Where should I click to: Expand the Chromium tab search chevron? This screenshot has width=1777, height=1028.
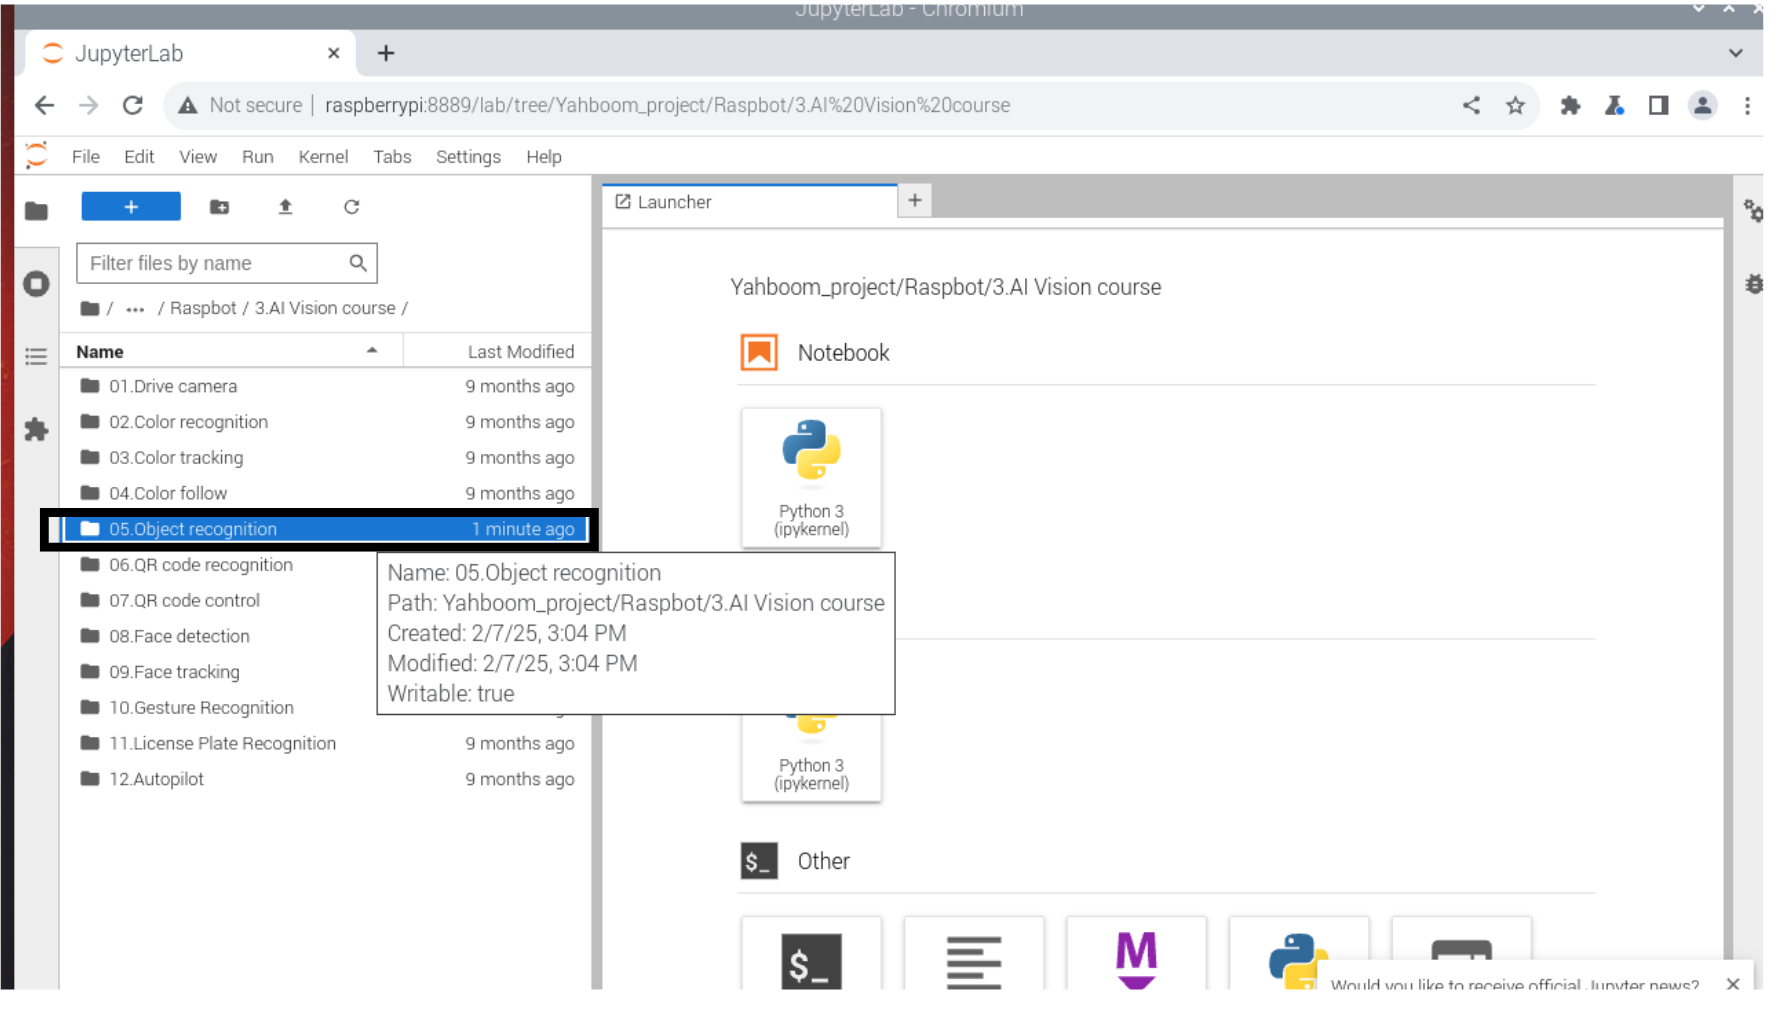point(1735,53)
